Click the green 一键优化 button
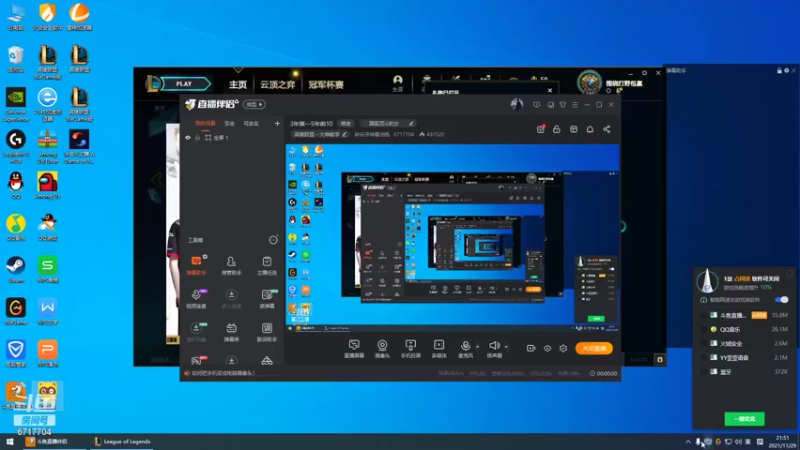 point(744,419)
